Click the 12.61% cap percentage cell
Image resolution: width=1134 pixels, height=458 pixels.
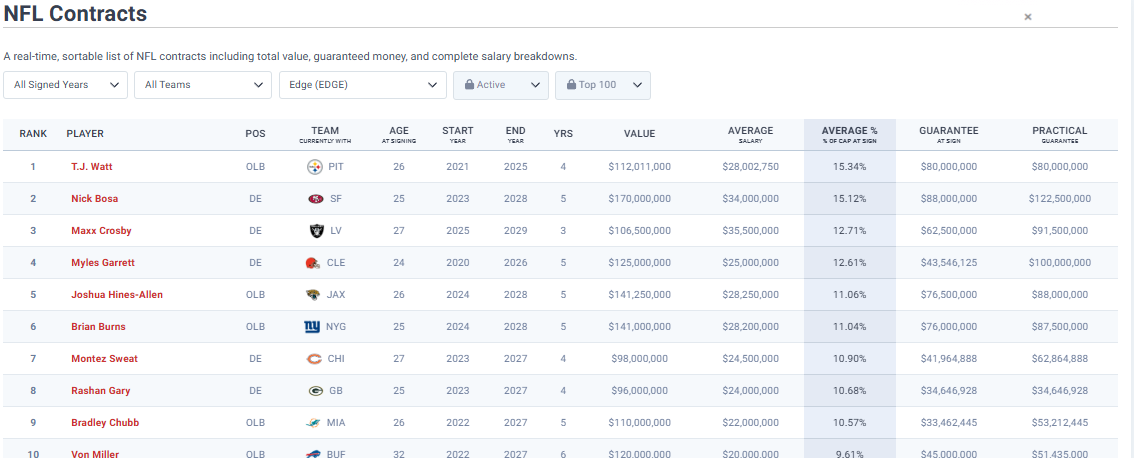click(850, 263)
